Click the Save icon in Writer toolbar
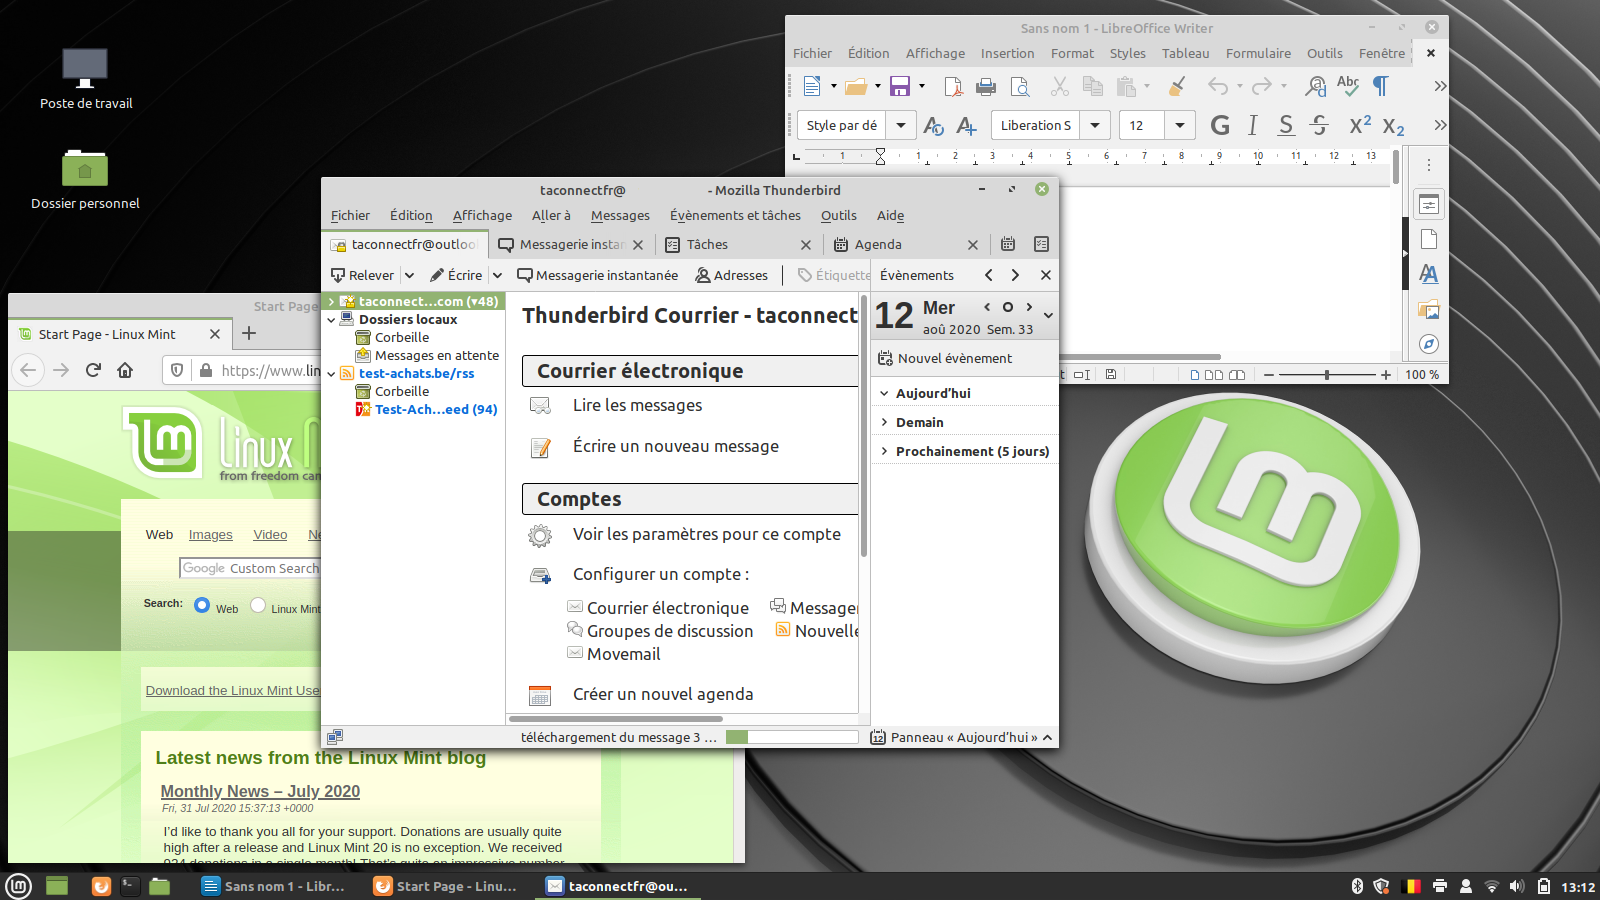The width and height of the screenshot is (1600, 900). pyautogui.click(x=900, y=87)
